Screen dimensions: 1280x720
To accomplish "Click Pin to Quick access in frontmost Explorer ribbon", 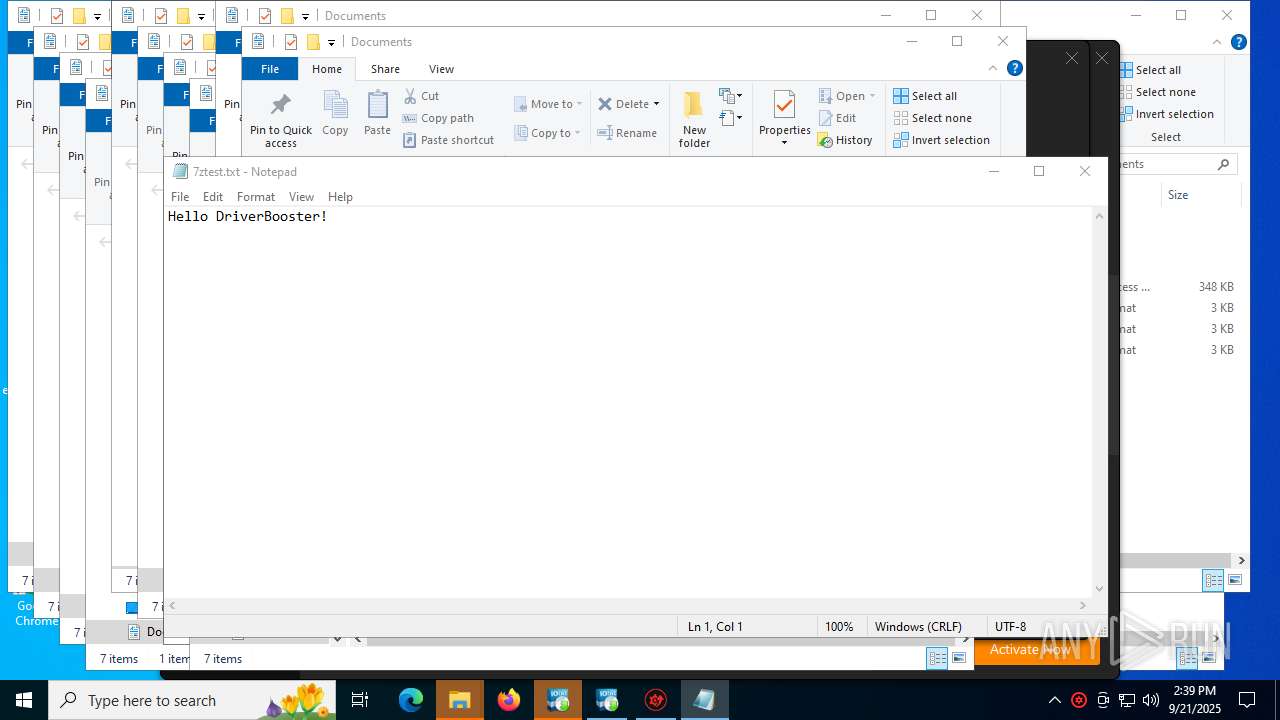I will tap(281, 120).
